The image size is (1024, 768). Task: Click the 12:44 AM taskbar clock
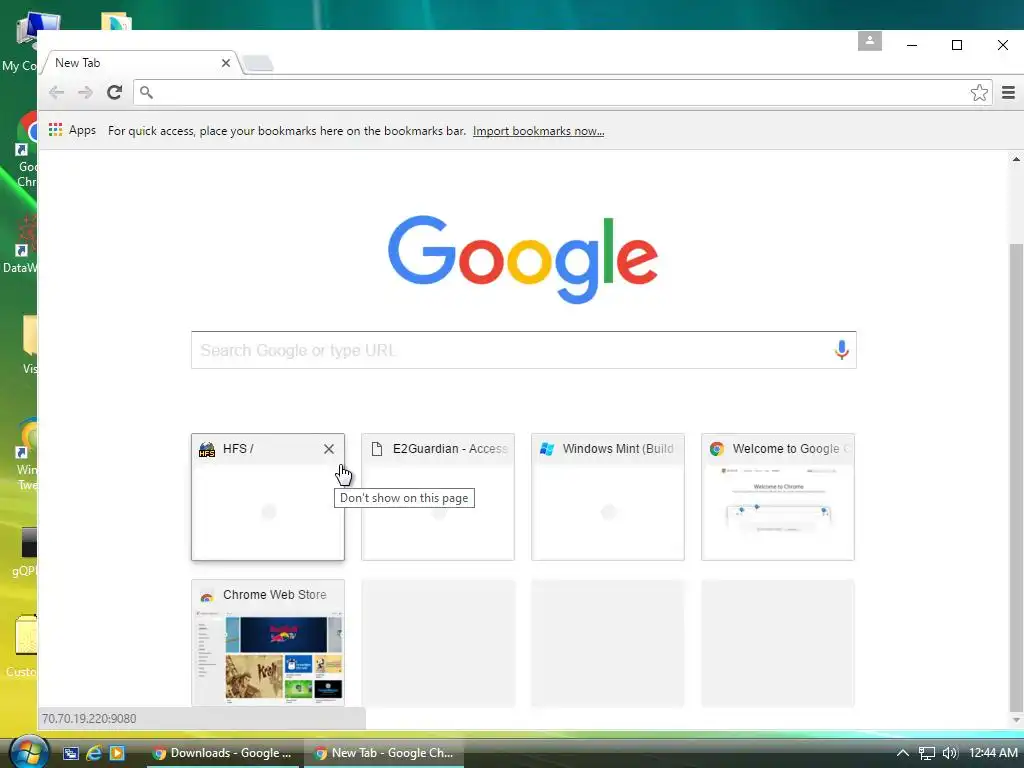[x=993, y=753]
